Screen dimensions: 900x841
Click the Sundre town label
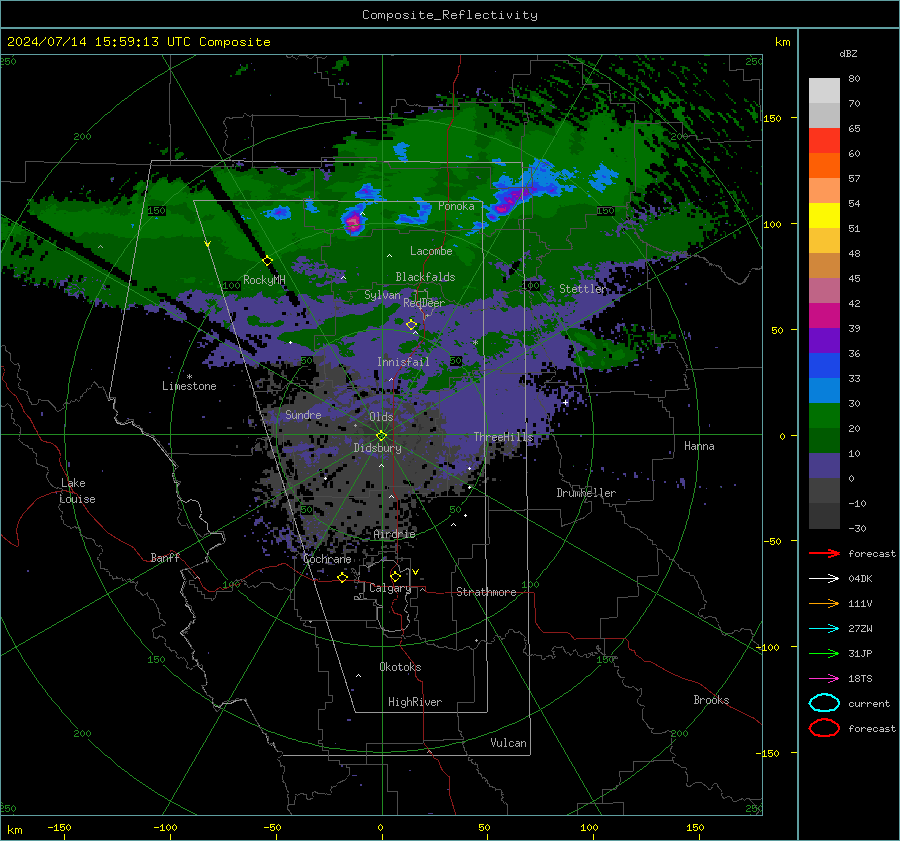tap(303, 414)
